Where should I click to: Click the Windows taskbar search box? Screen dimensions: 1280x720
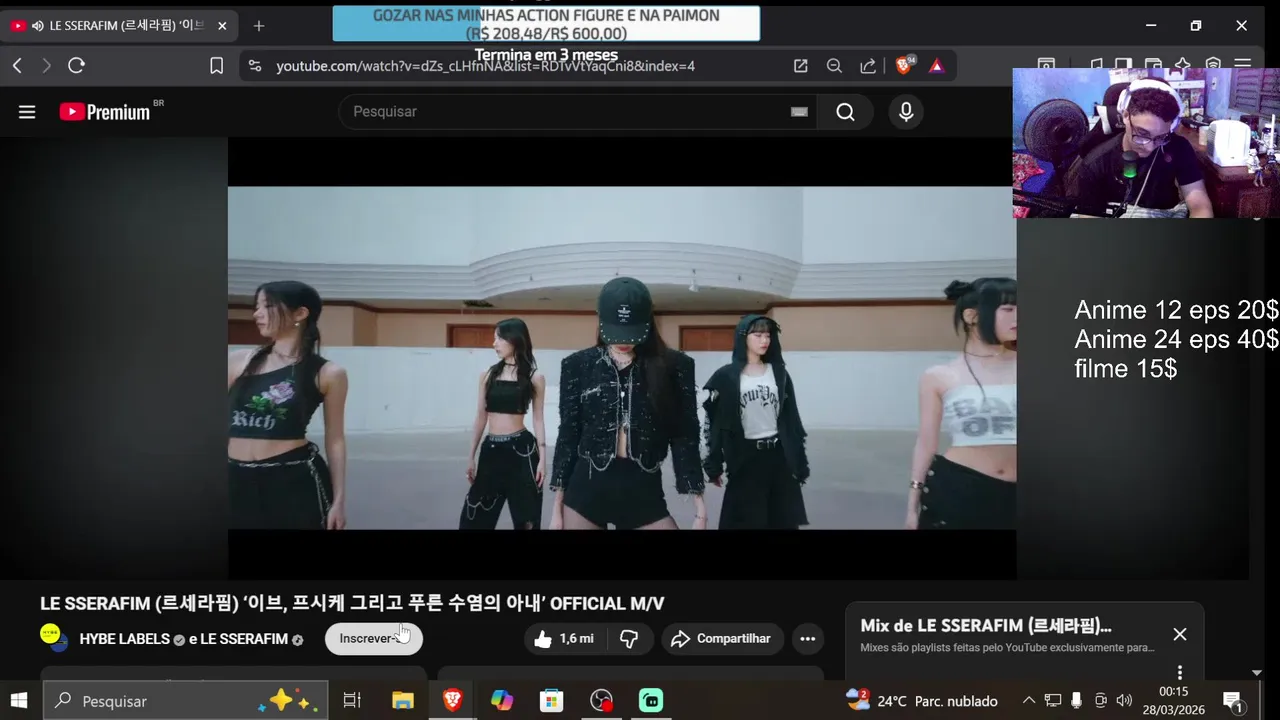pos(187,701)
